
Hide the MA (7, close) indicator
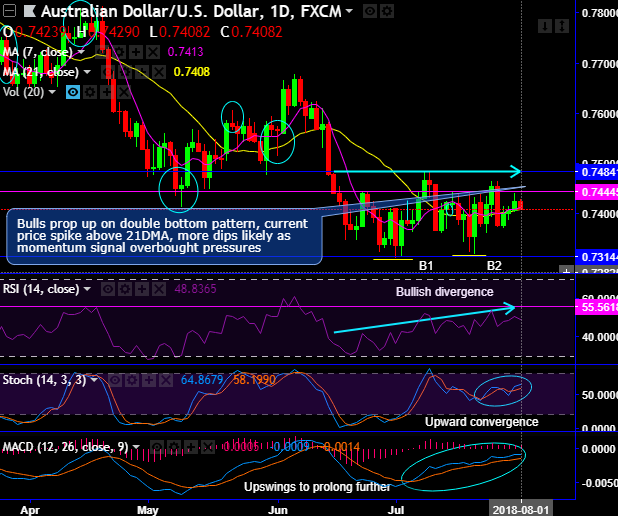[x=102, y=52]
